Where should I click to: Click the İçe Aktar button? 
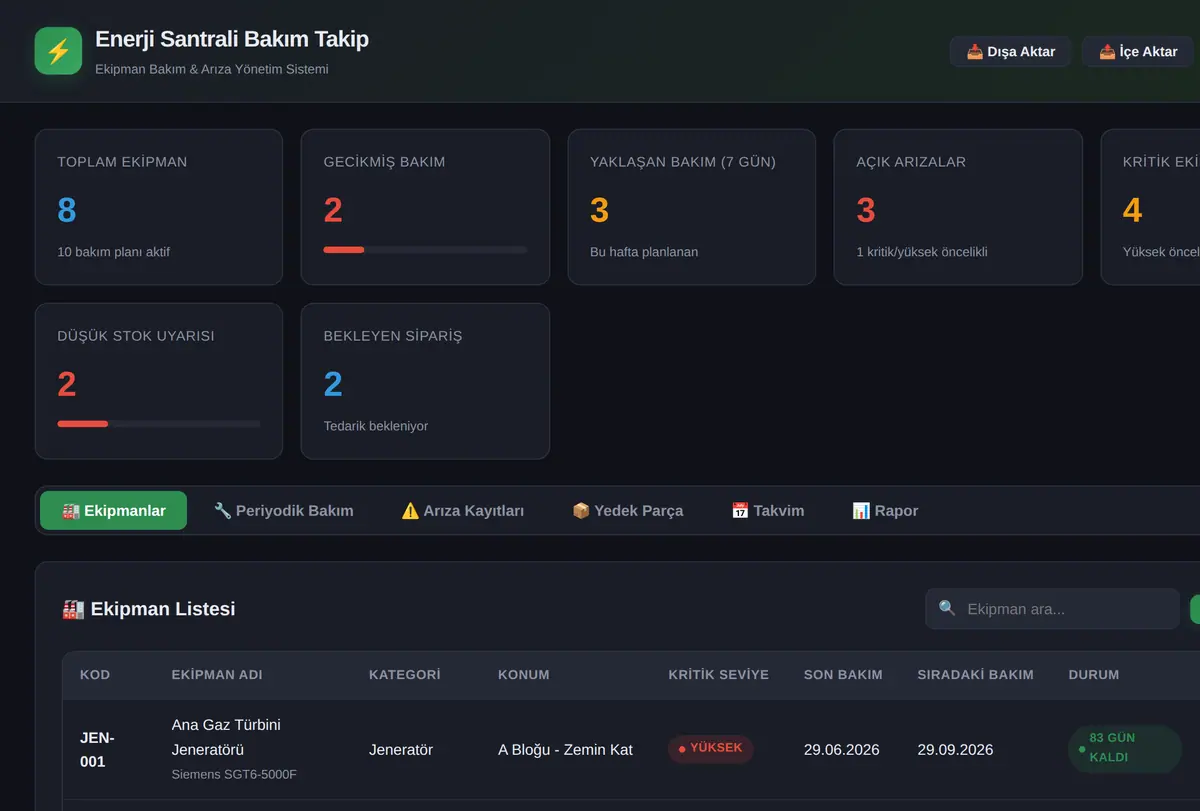tap(1138, 52)
